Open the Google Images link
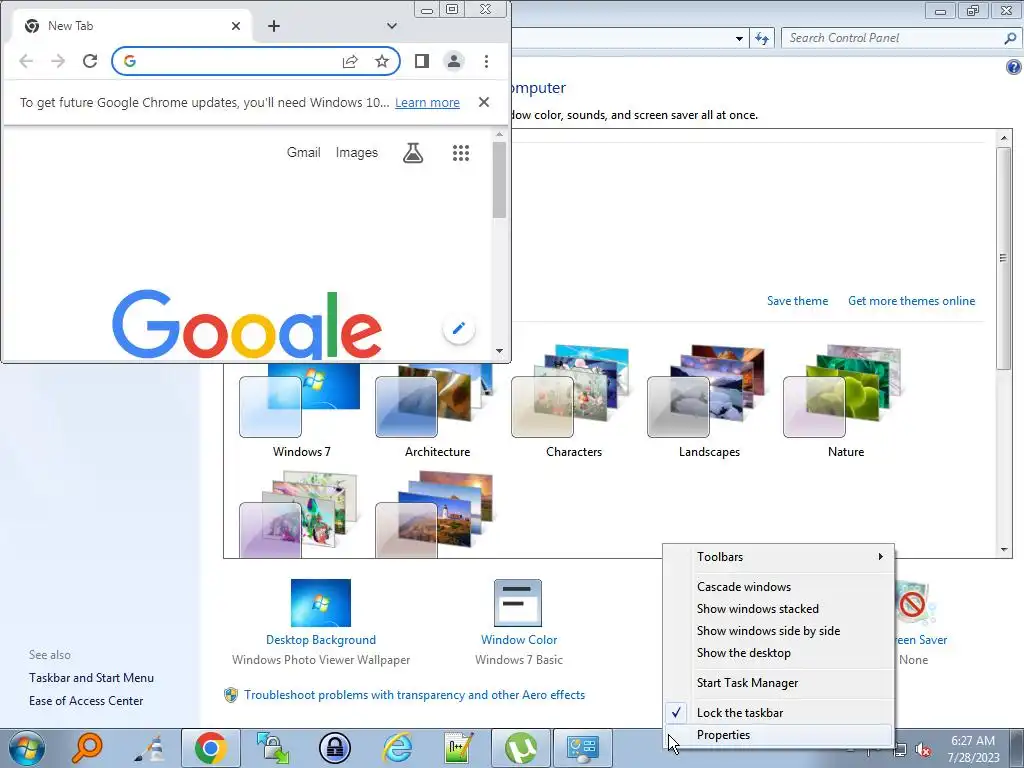Screen dimensions: 1024x768 click(x=357, y=152)
